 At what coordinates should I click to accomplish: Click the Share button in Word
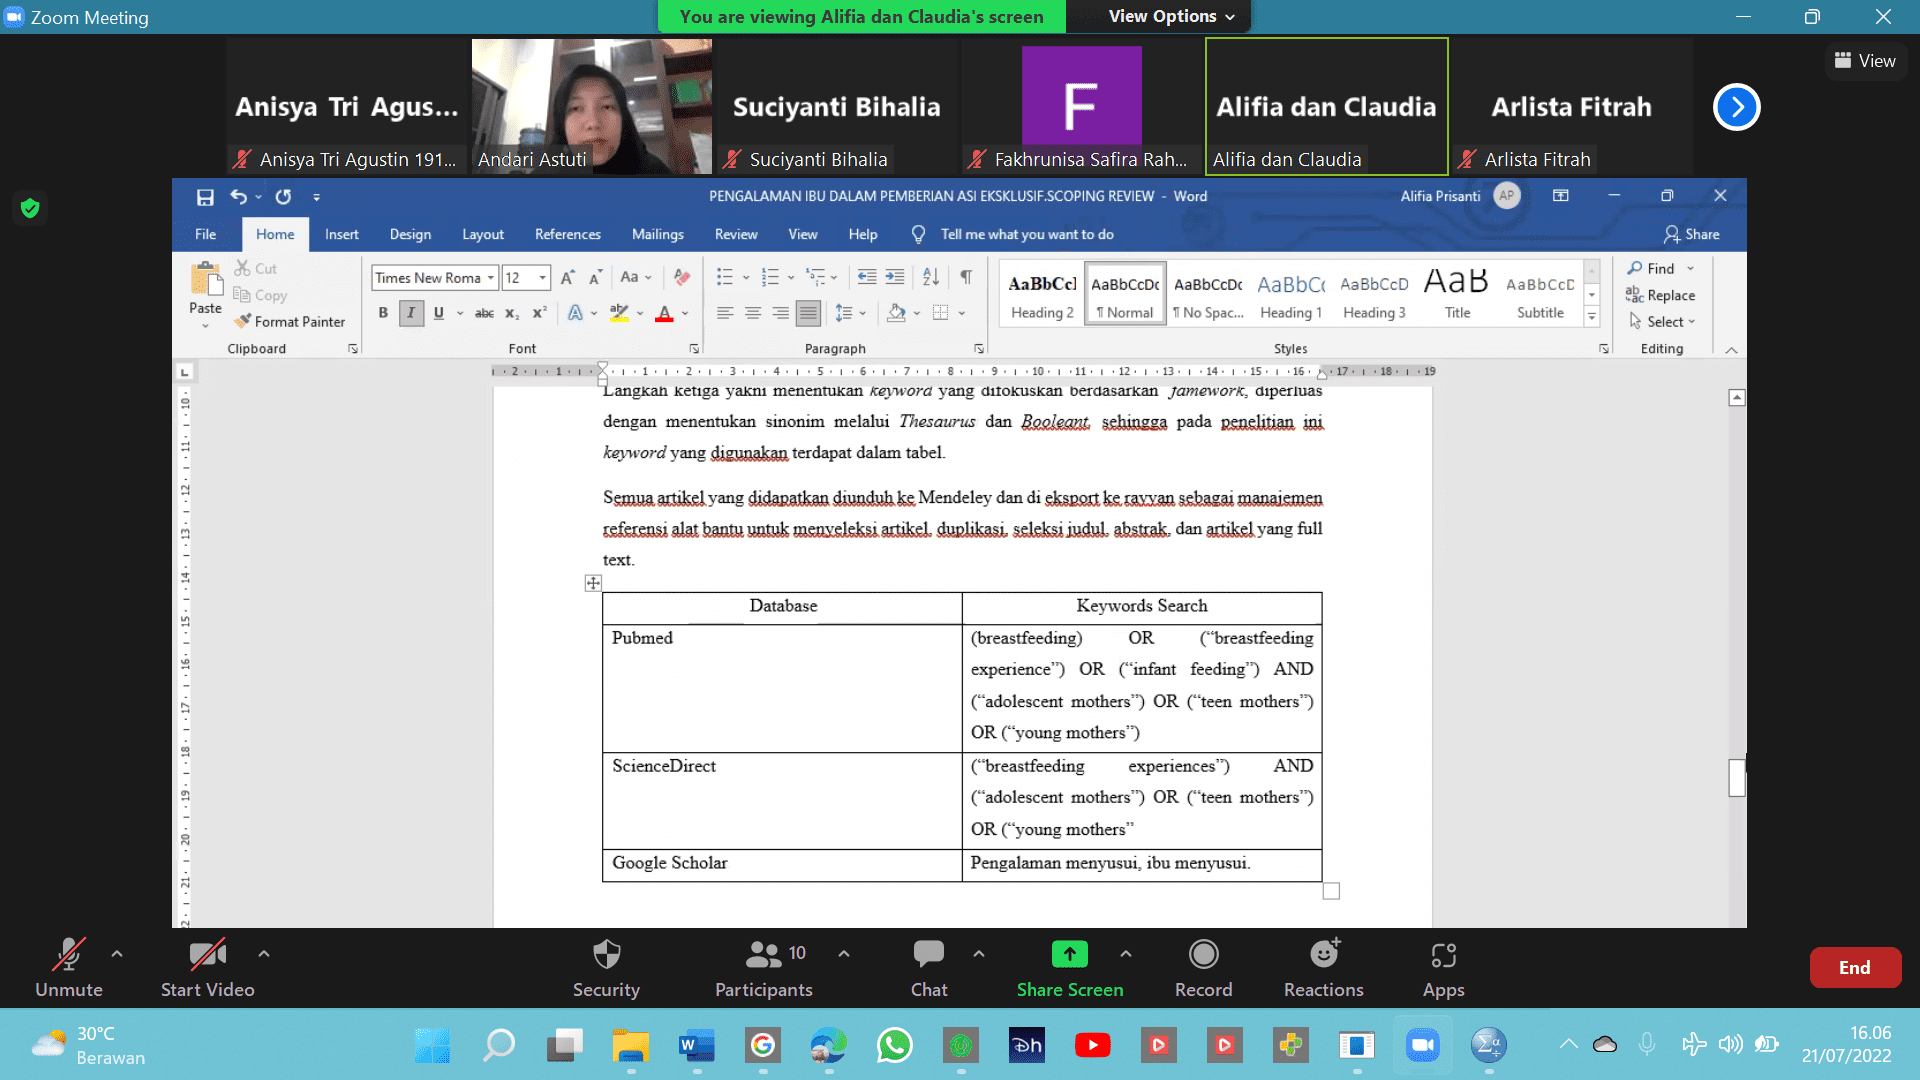1692,234
